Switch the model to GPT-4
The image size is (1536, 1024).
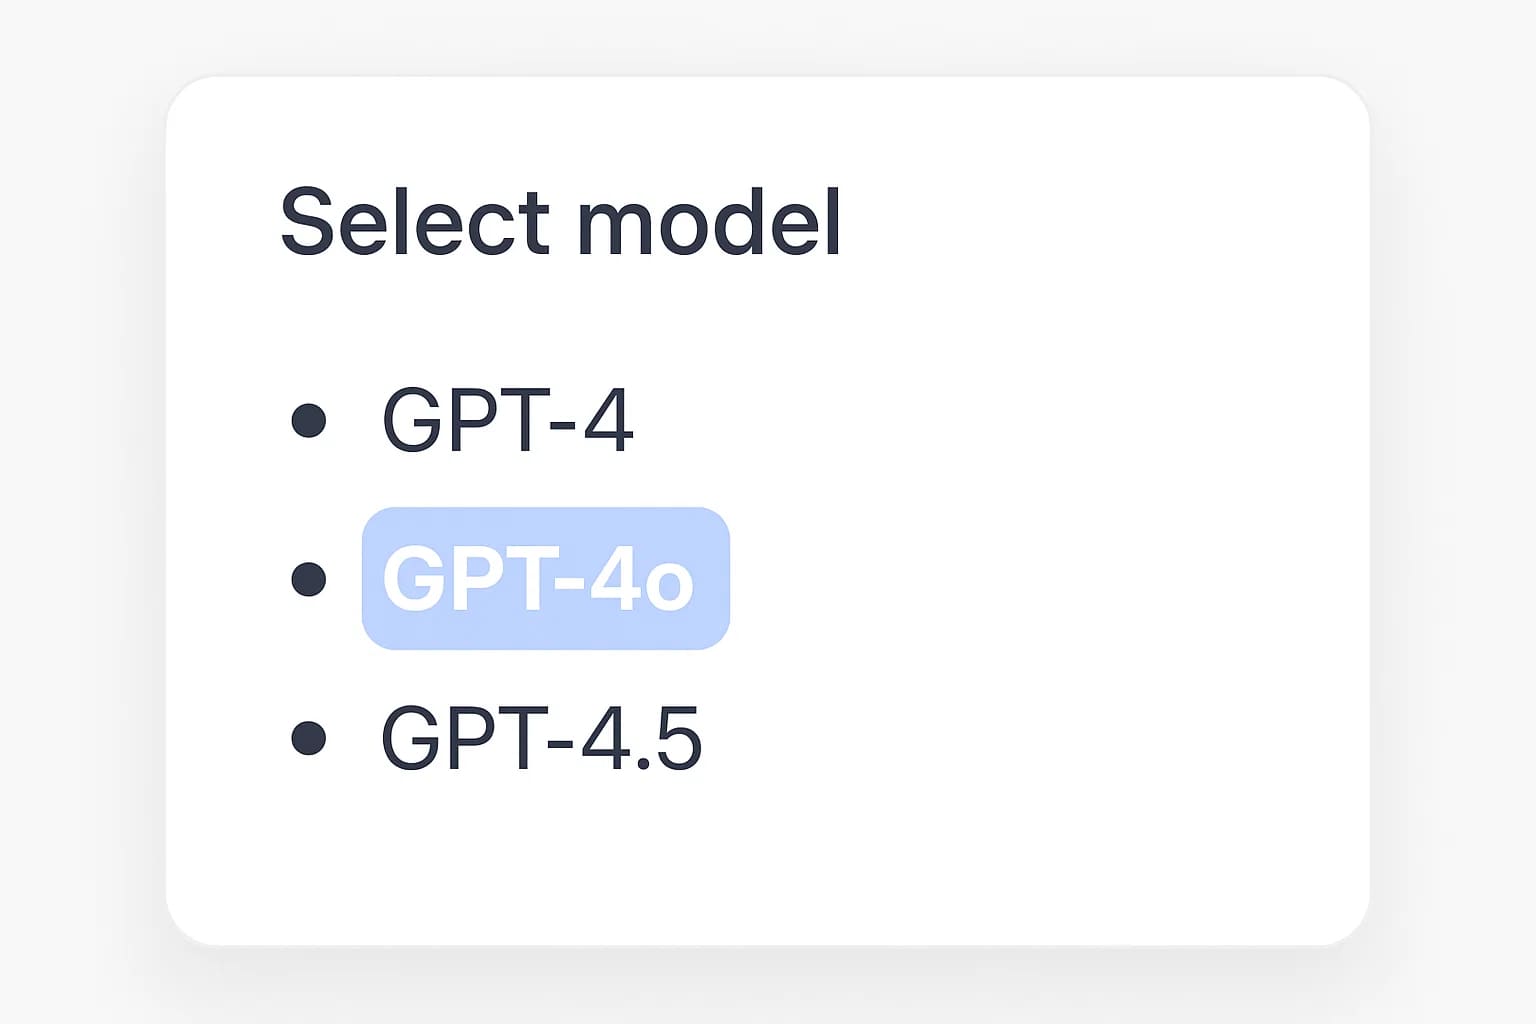pos(507,420)
